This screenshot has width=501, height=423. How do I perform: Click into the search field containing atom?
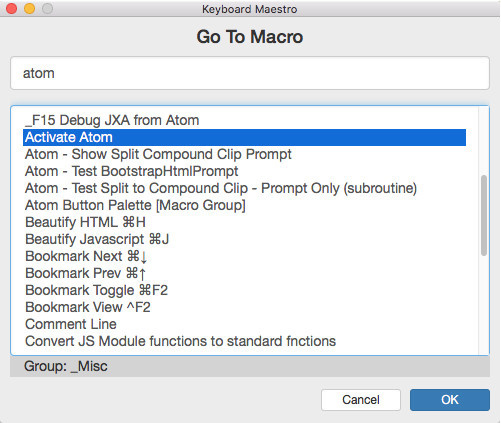point(250,73)
